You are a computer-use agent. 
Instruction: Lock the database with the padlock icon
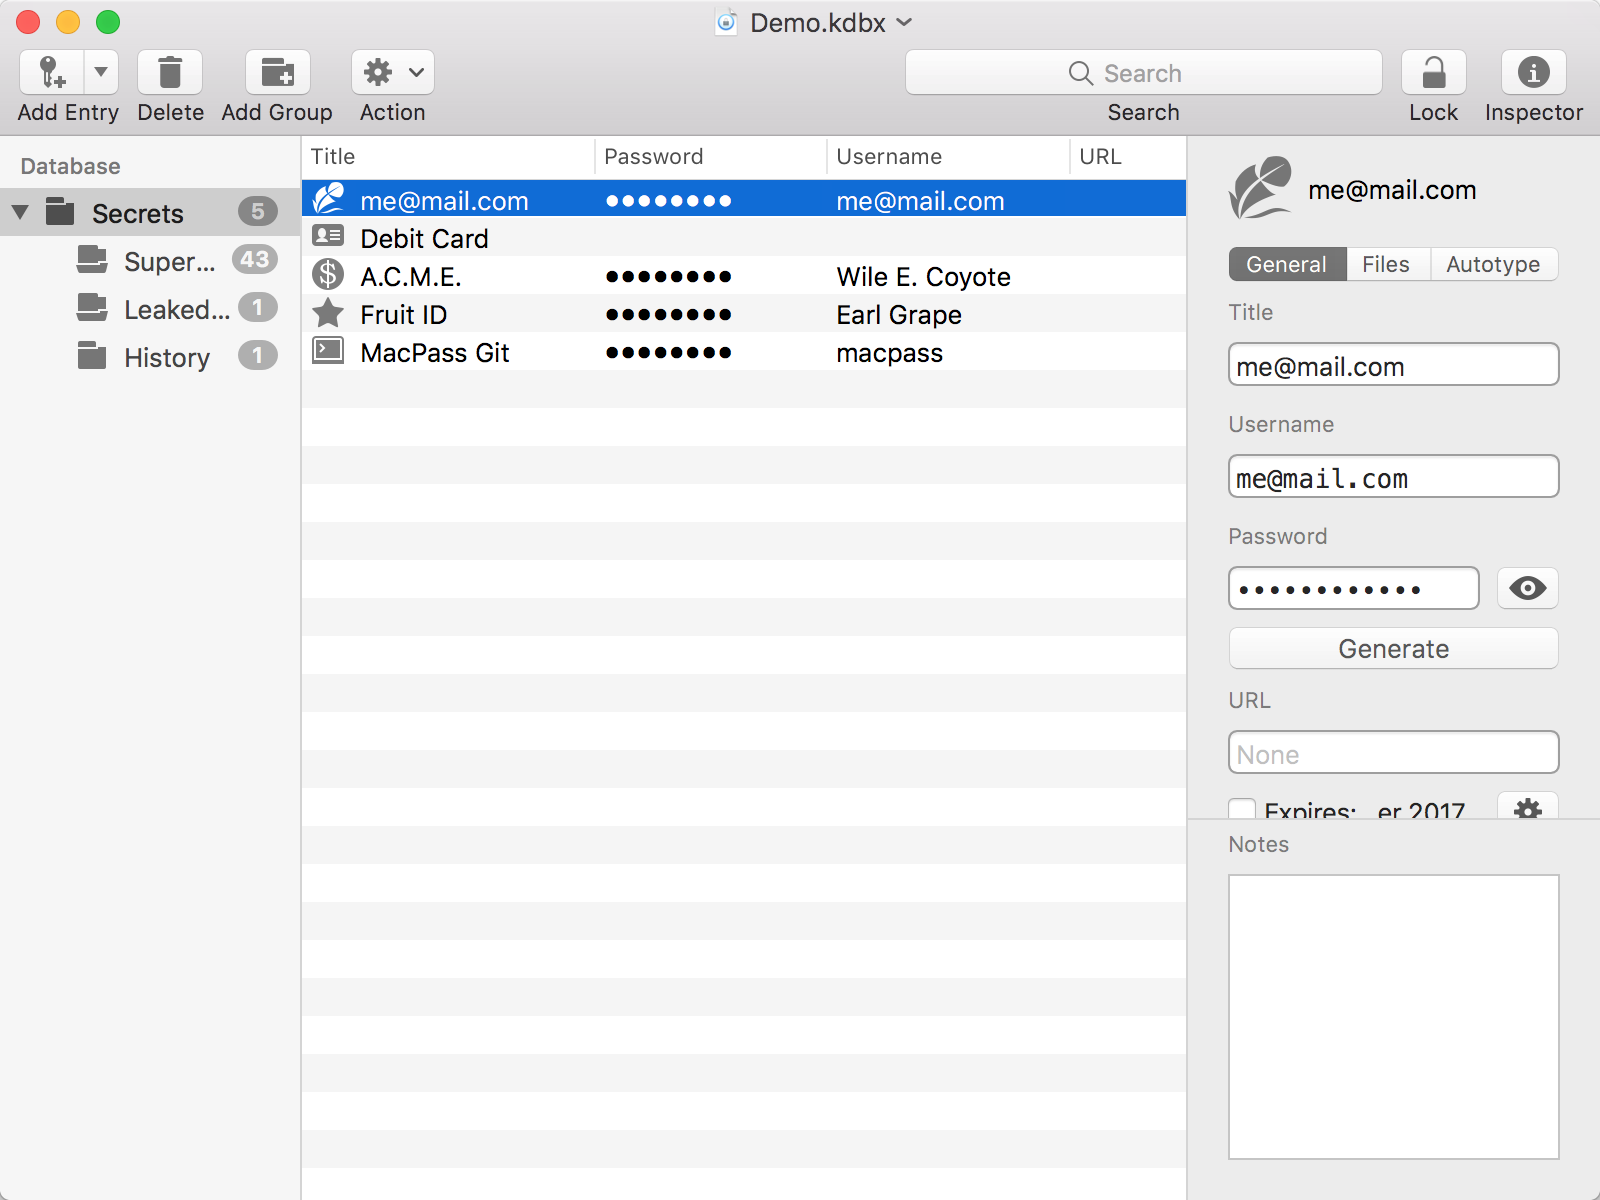point(1433,72)
